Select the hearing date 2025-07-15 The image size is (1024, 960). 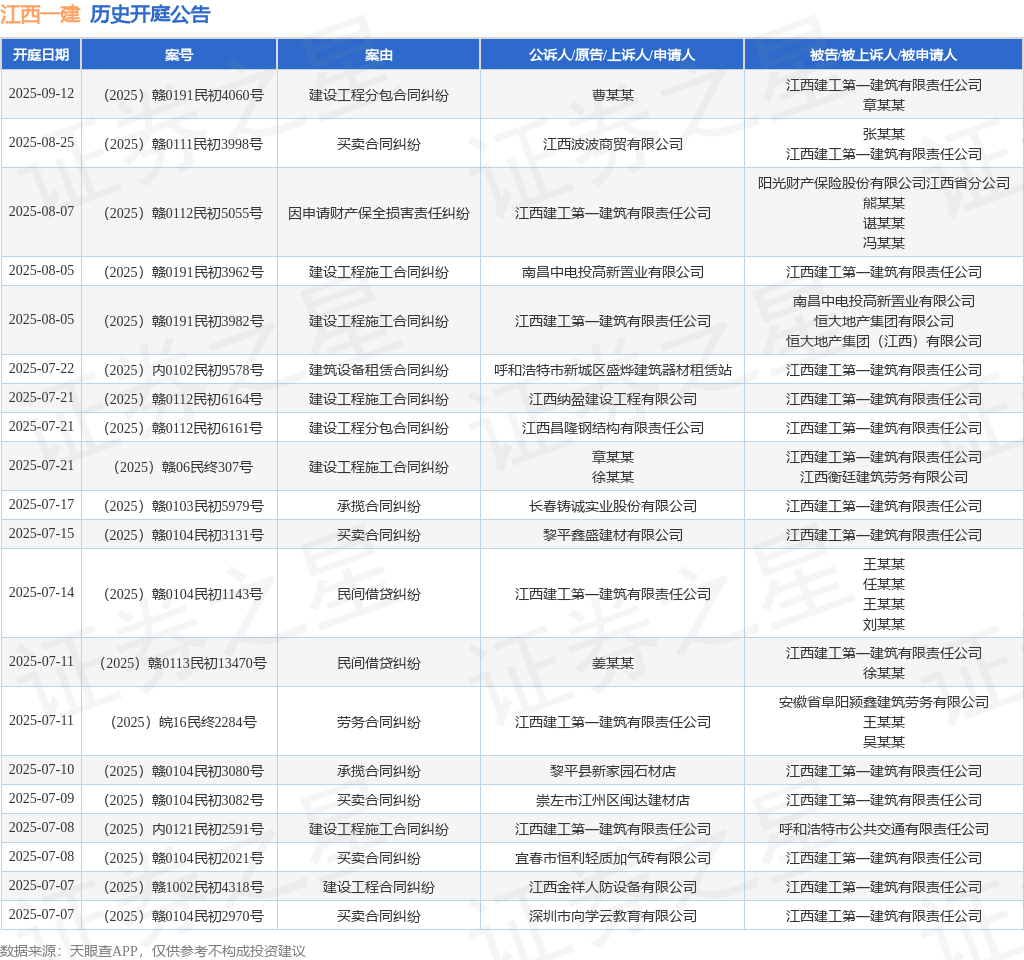(41, 534)
